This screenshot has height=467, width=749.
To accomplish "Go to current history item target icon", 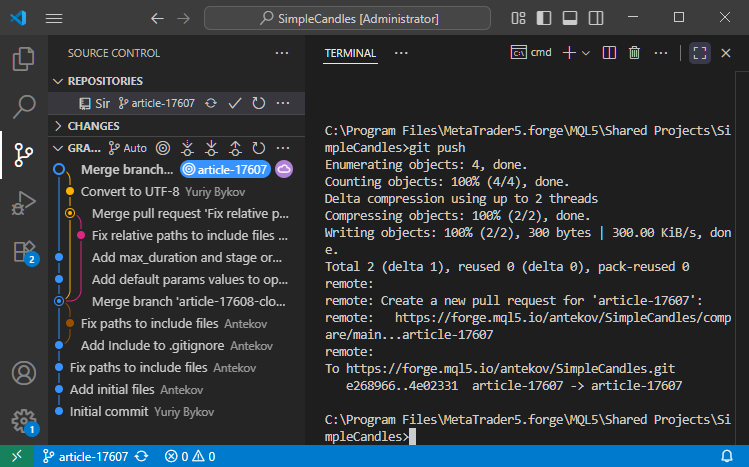I will click(163, 148).
